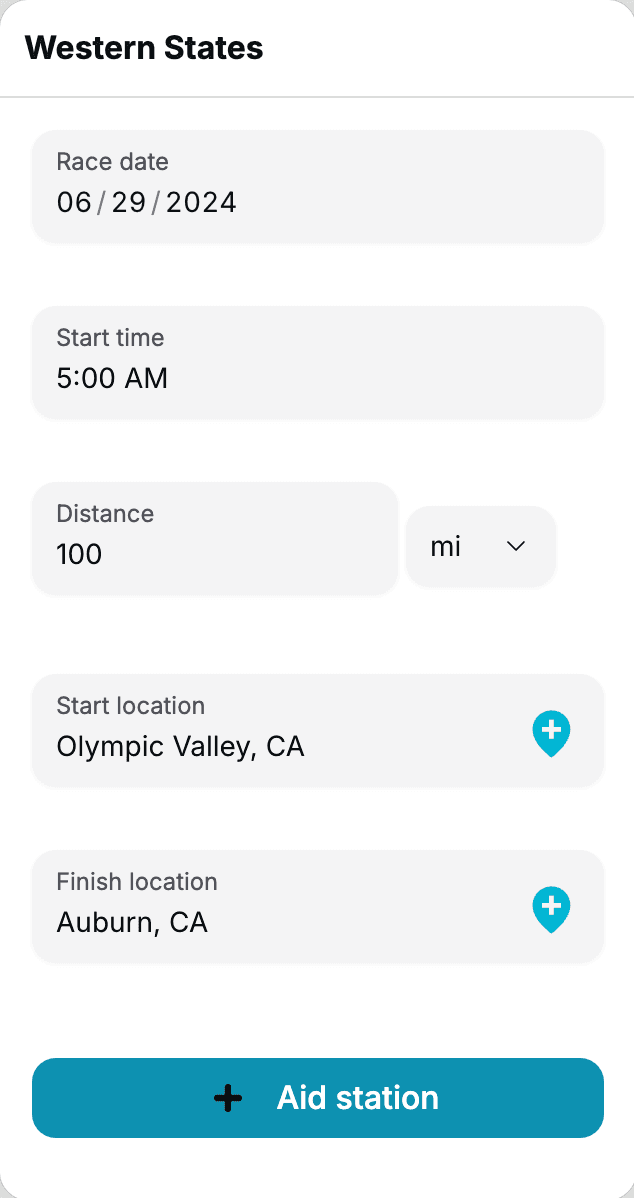The height and width of the screenshot is (1198, 634).
Task: Click the Olympic Valley, CA start location text
Action: [x=180, y=747]
